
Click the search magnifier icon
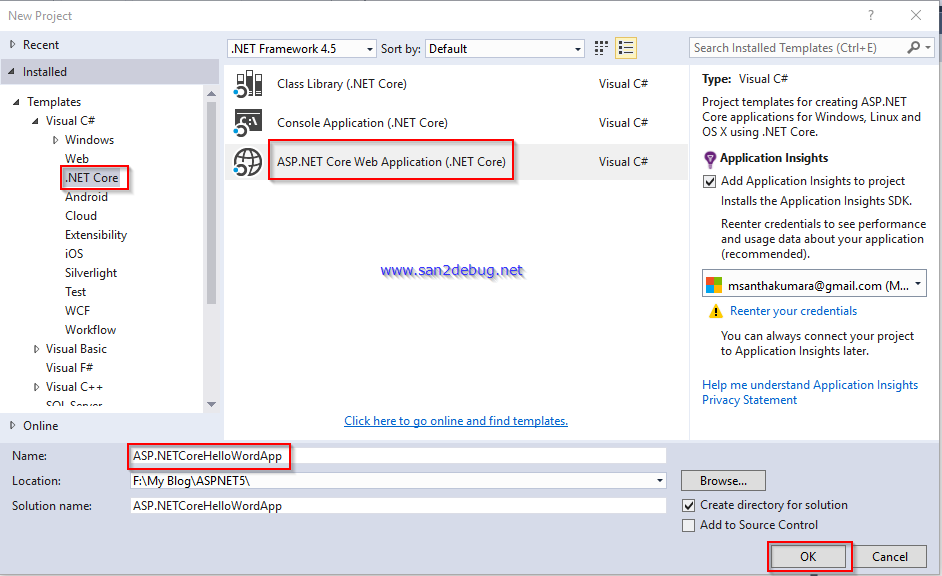pos(913,47)
